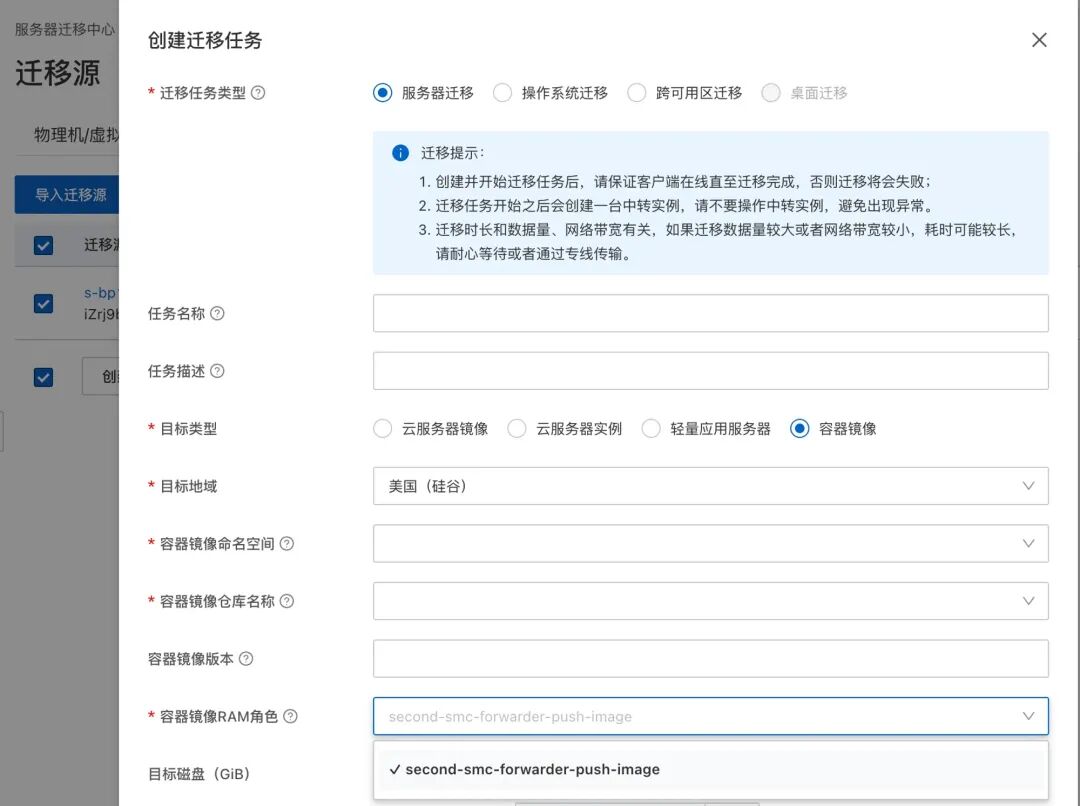1080x806 pixels.
Task: Choose 云服务器实例 target type
Action: 517,428
